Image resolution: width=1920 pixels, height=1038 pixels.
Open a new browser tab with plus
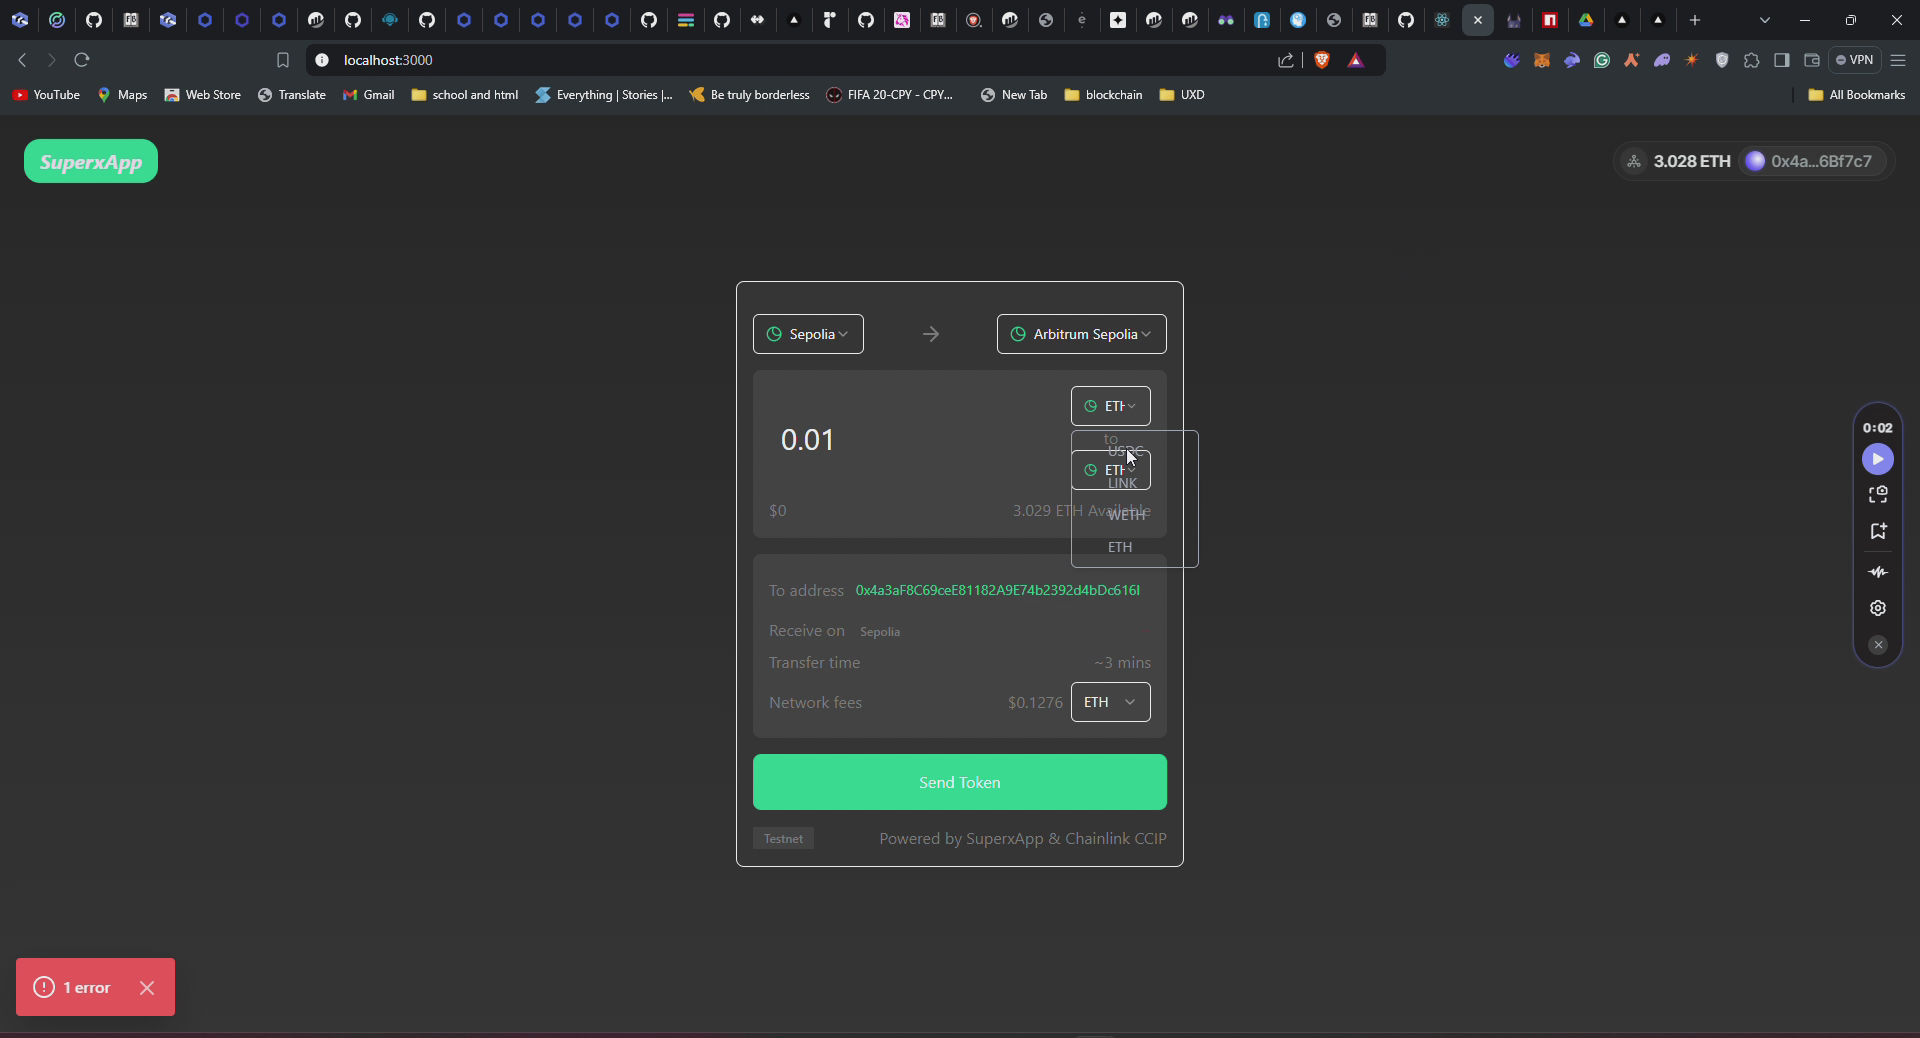tap(1695, 20)
